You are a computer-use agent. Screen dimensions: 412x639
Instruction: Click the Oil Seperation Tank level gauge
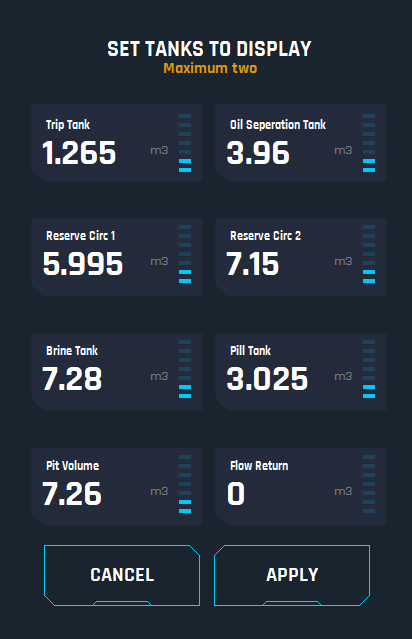pos(369,143)
